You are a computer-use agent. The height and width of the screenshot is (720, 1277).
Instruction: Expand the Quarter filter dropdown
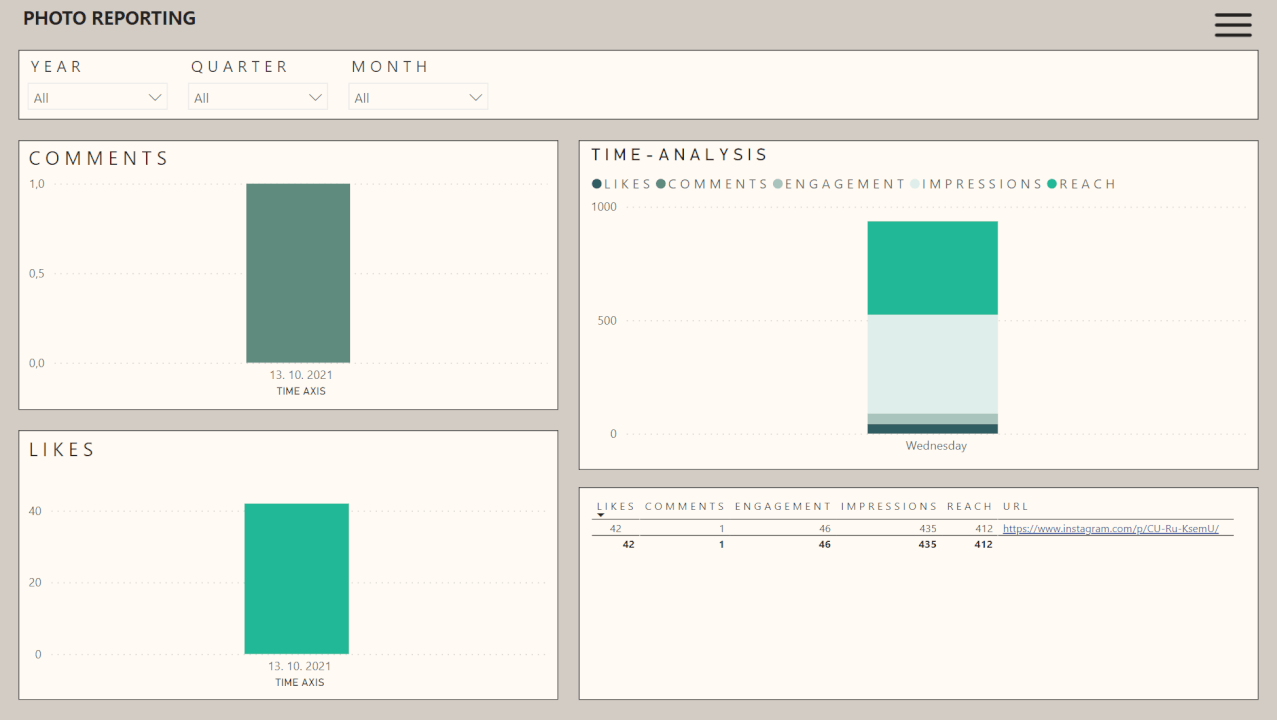coord(258,97)
